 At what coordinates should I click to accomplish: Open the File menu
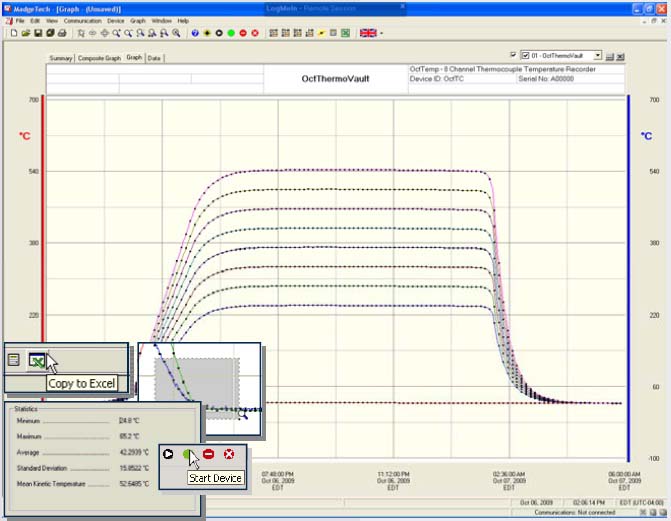(x=20, y=21)
